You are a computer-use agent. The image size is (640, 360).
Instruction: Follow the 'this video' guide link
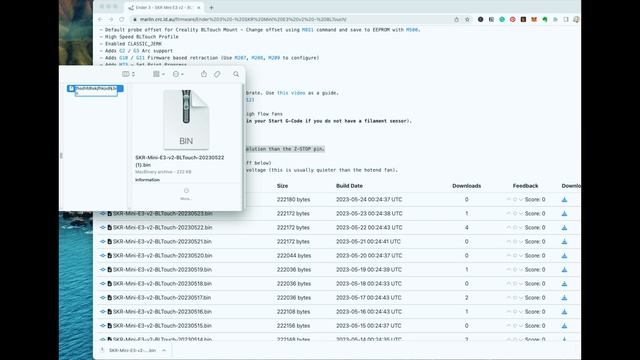click(x=291, y=93)
